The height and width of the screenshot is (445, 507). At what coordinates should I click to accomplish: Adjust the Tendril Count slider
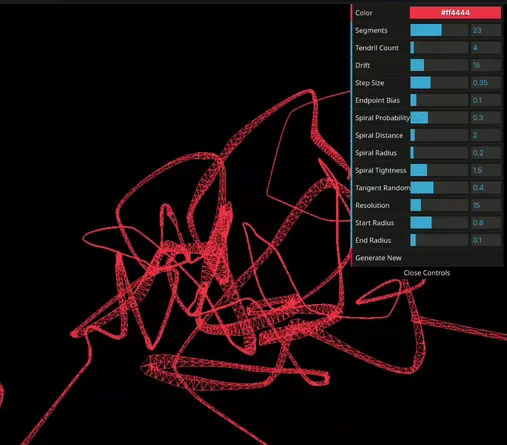tap(439, 48)
